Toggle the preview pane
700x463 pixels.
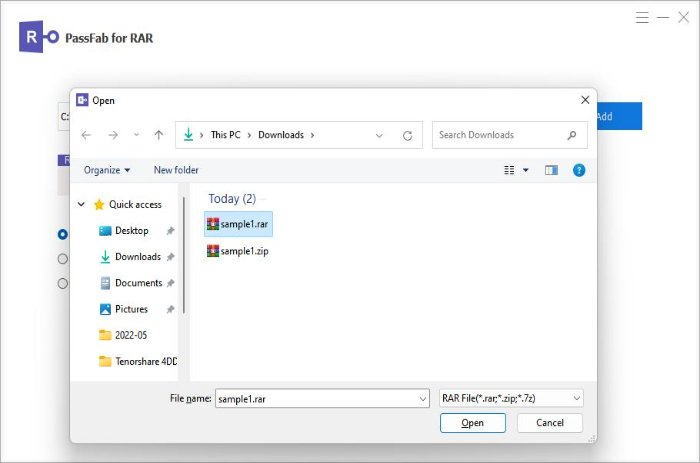coord(551,170)
